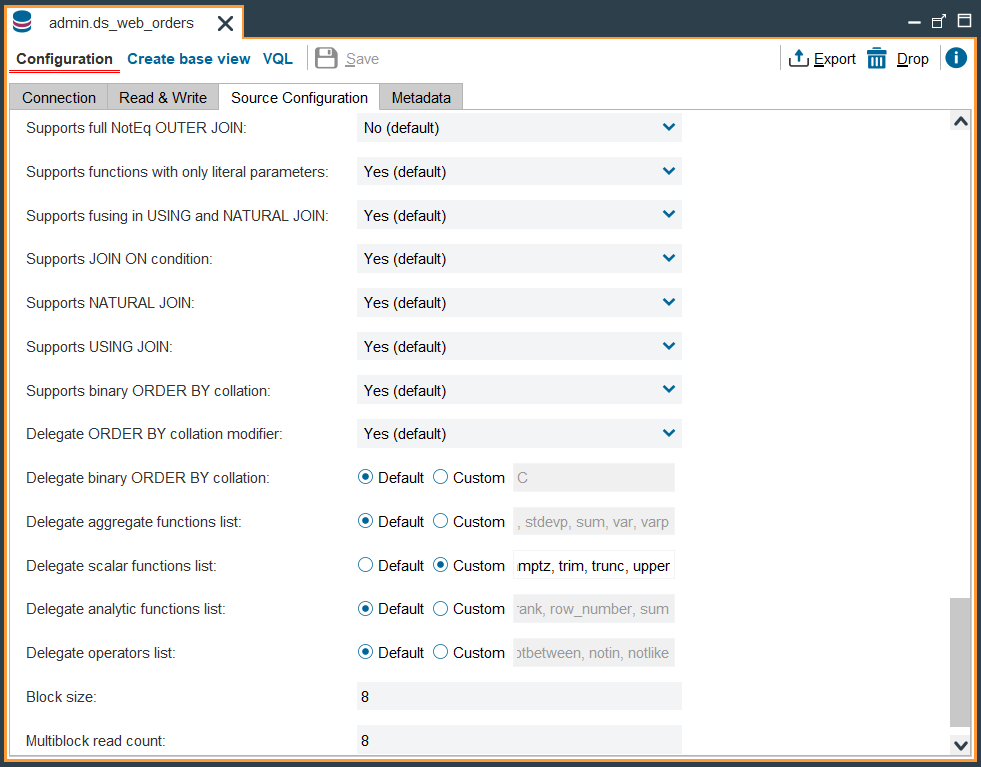Screen dimensions: 981x767
Task: Click Create base view link
Action: click(188, 59)
